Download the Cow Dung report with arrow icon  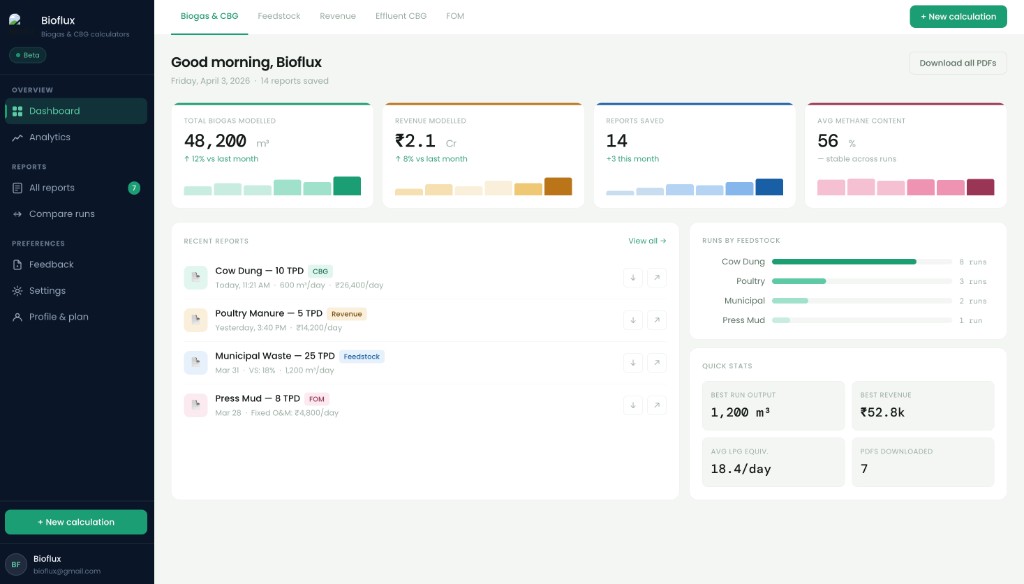coord(632,277)
